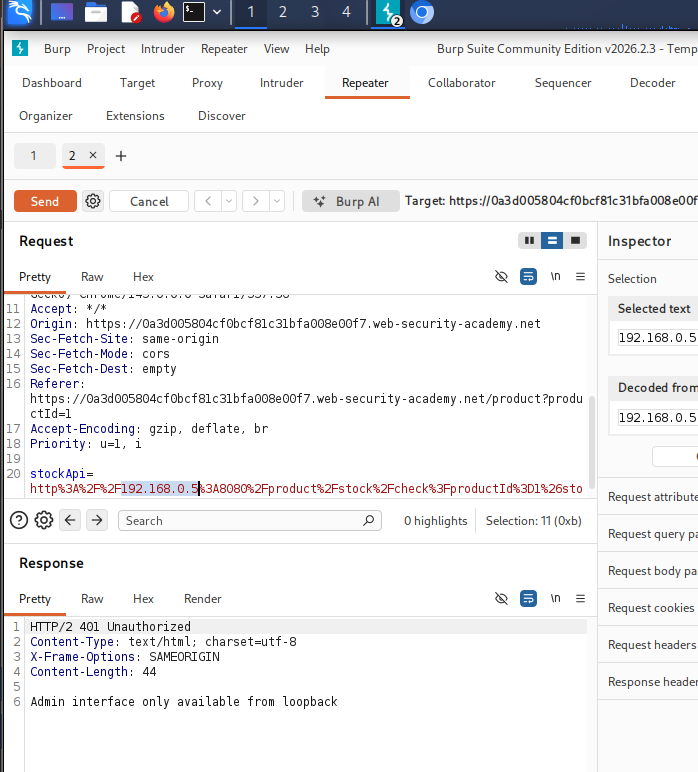This screenshot has width=698, height=772.
Task: Expand the forward history dropdown
Action: coord(277,201)
